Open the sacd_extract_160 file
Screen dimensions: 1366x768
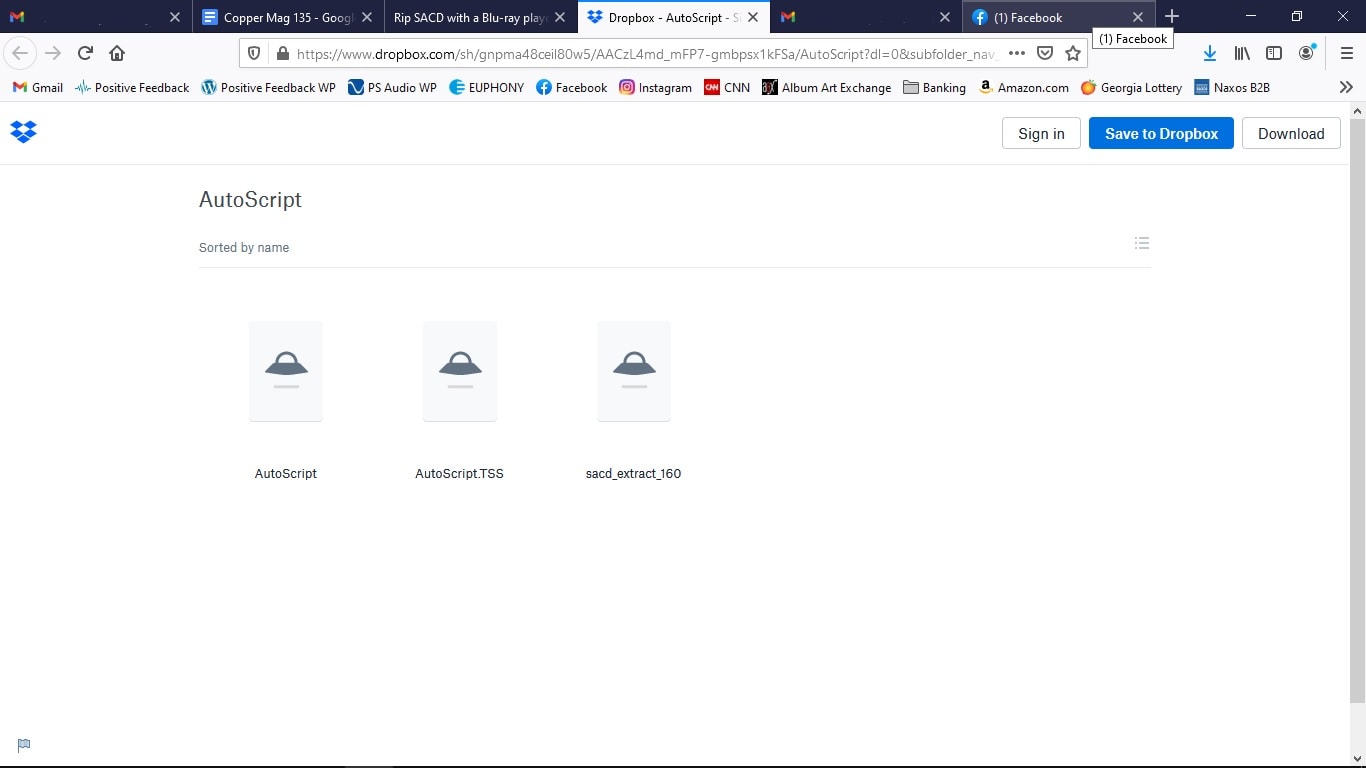tap(633, 371)
